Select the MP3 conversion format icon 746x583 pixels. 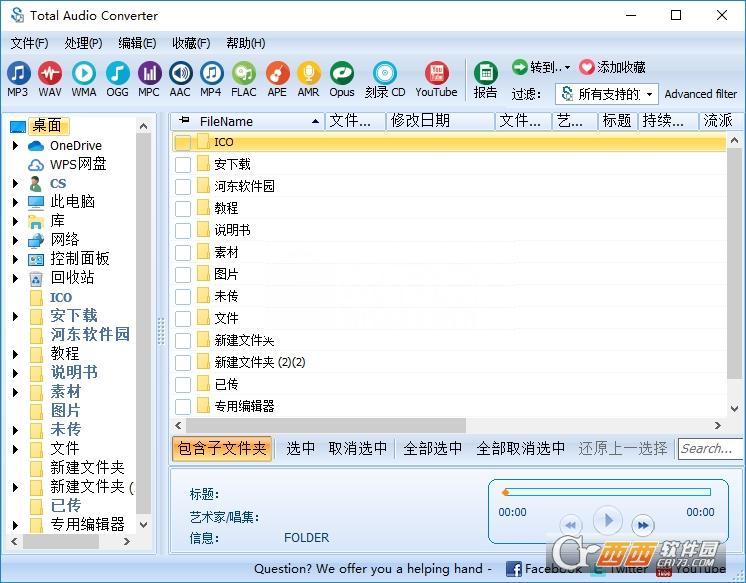tap(18, 74)
